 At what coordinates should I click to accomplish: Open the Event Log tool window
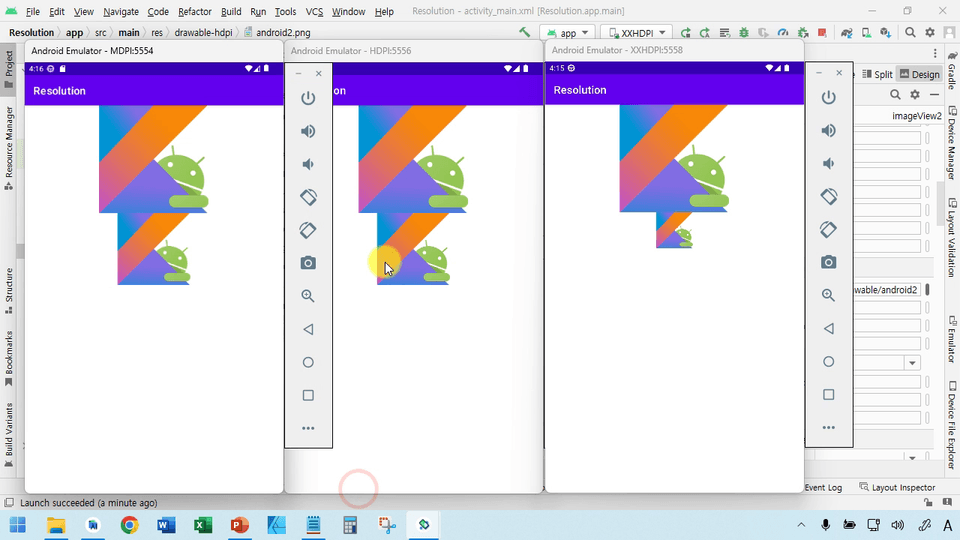coord(823,487)
